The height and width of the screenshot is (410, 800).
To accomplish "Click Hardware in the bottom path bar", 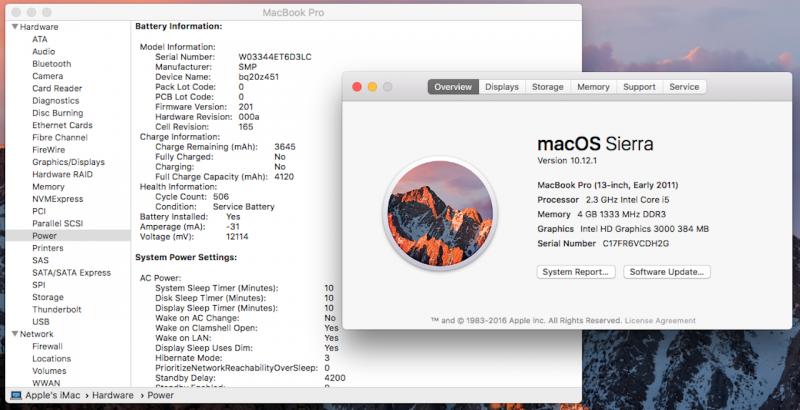I will click(113, 395).
